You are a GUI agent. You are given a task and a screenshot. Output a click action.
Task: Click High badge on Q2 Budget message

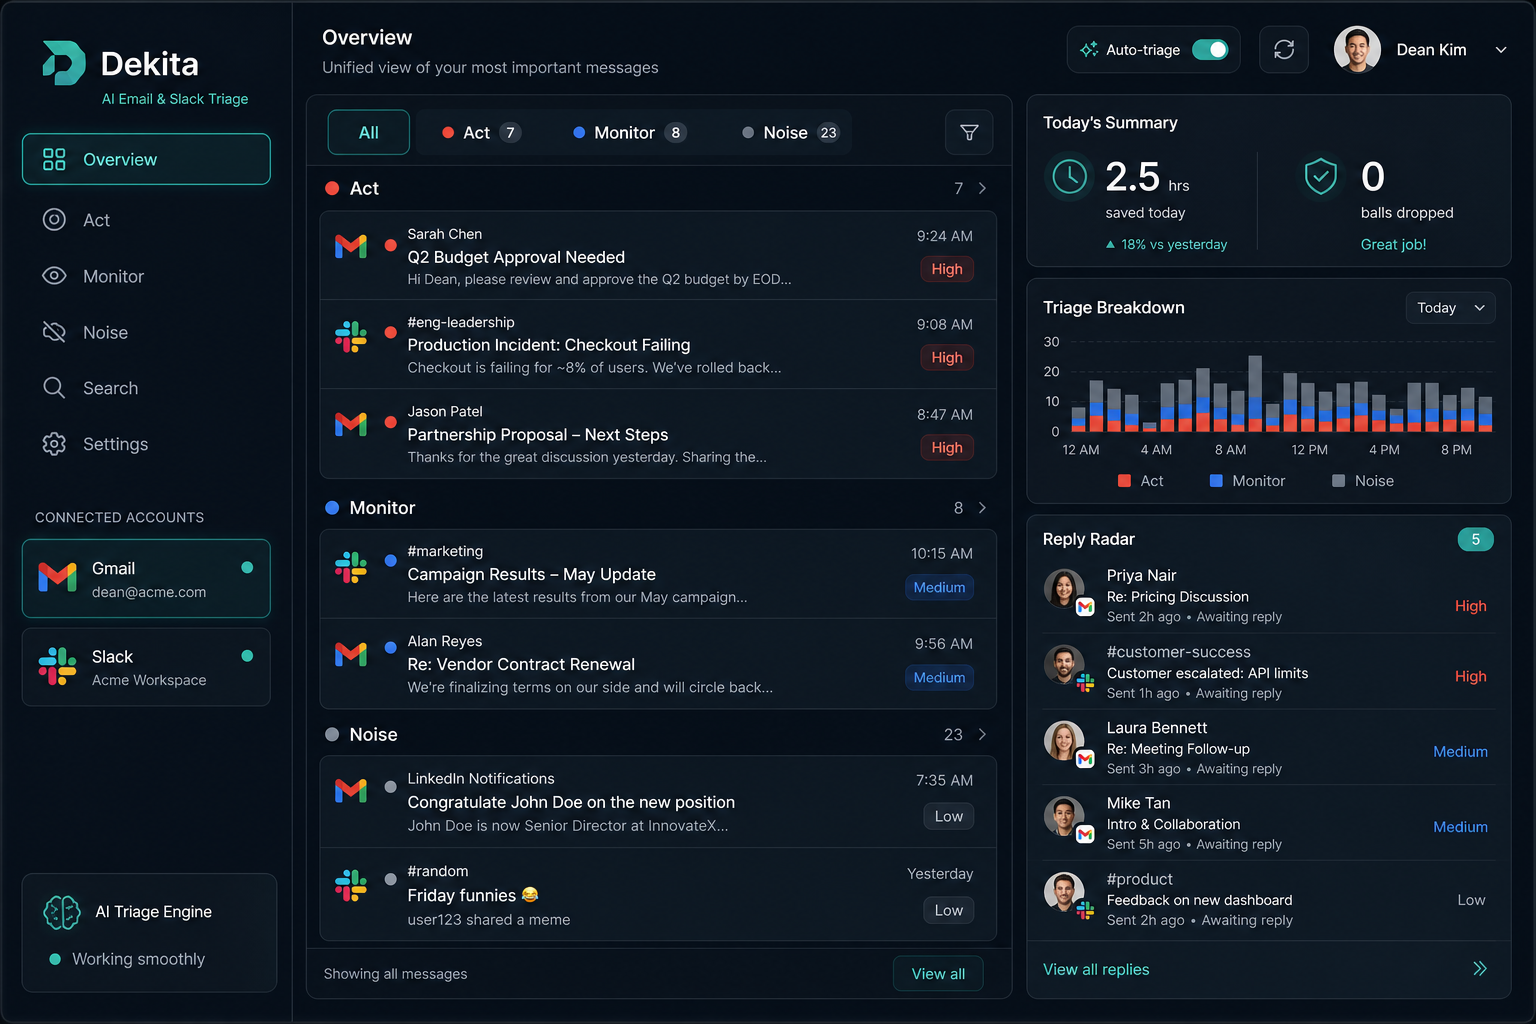[x=947, y=269]
